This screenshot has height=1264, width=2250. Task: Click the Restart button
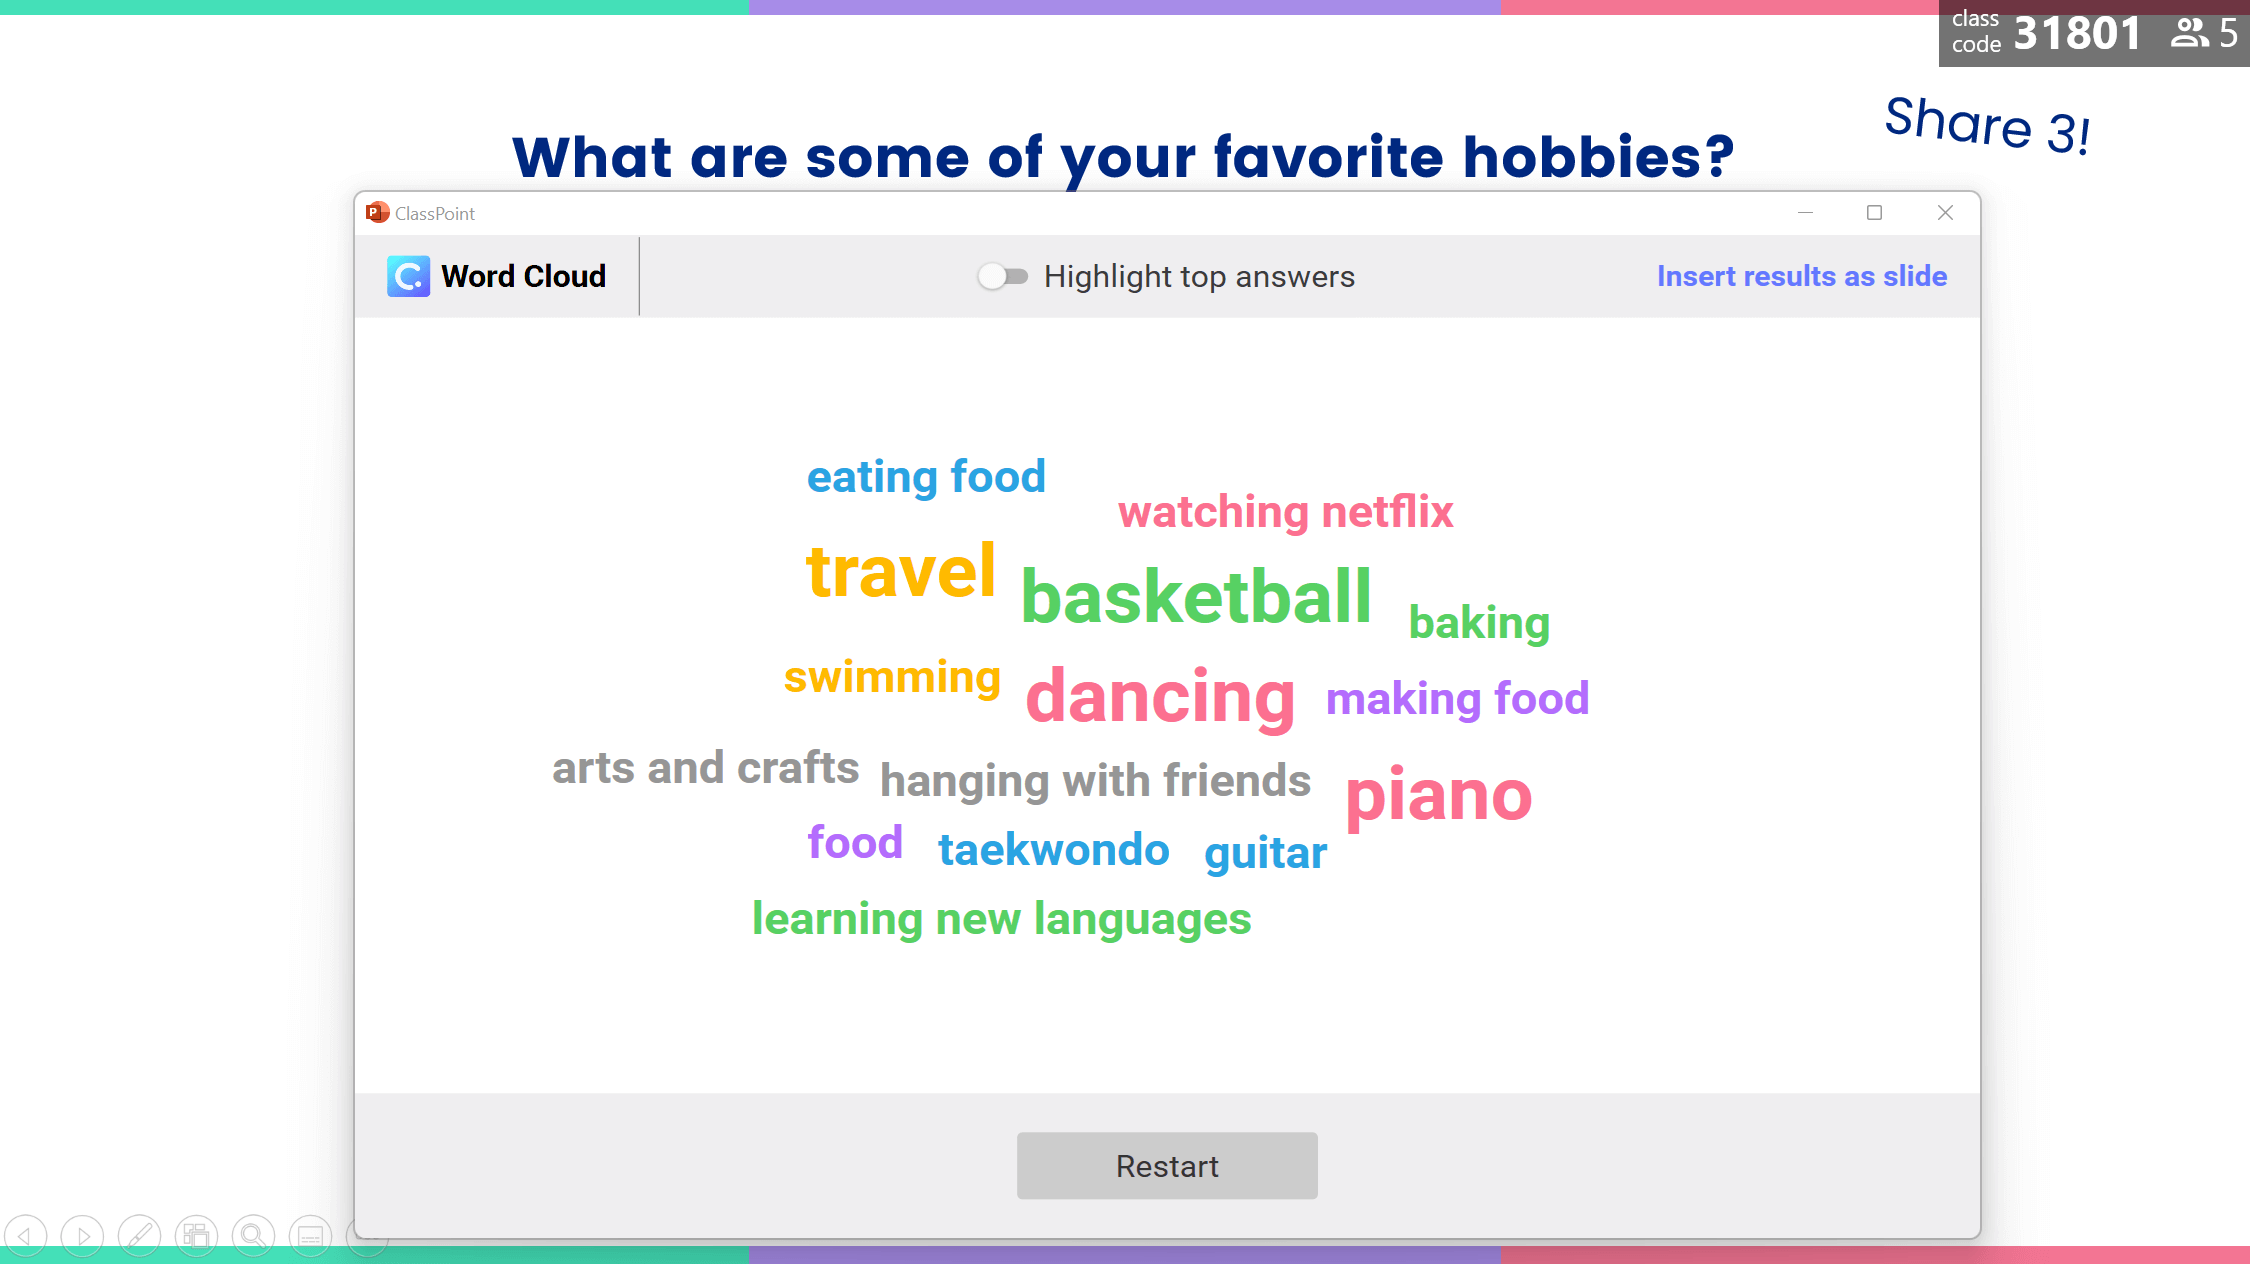pyautogui.click(x=1167, y=1165)
